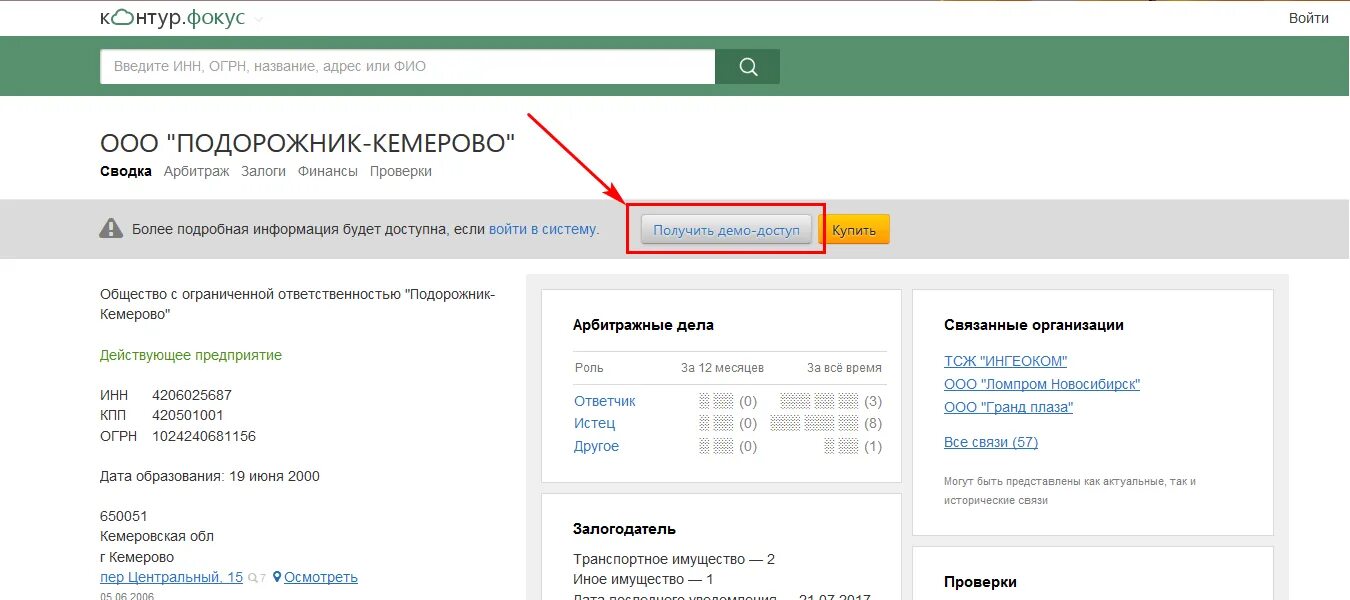Viewport: 1350px width, 600px height.
Task: Open the Другое arbitration link
Action: click(597, 446)
